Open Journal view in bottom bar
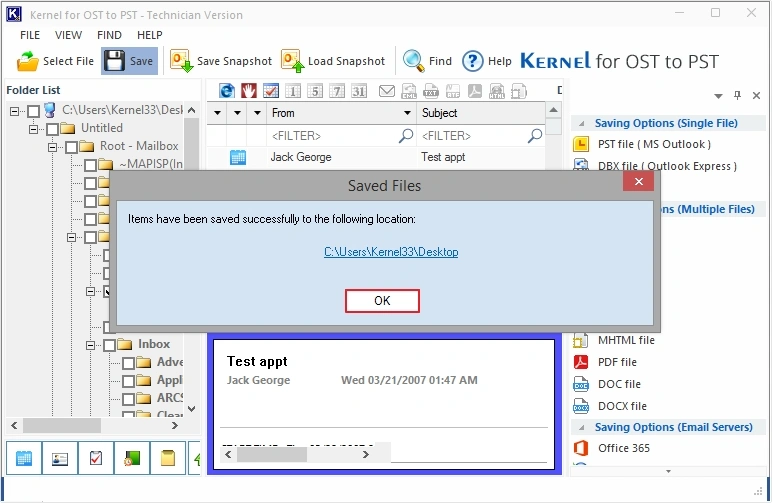Viewport: 772px width, 503px height. [x=132, y=458]
